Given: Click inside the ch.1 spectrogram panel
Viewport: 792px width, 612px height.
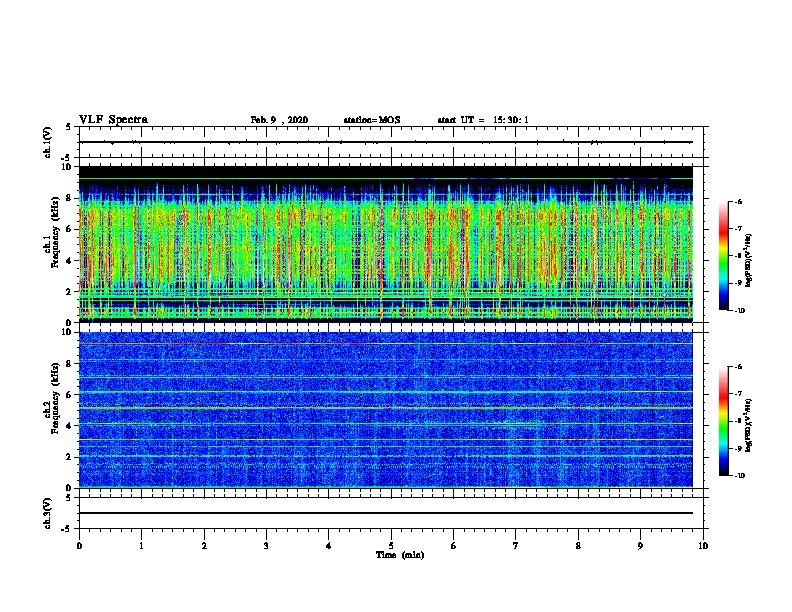Looking at the screenshot, I should coord(386,244).
